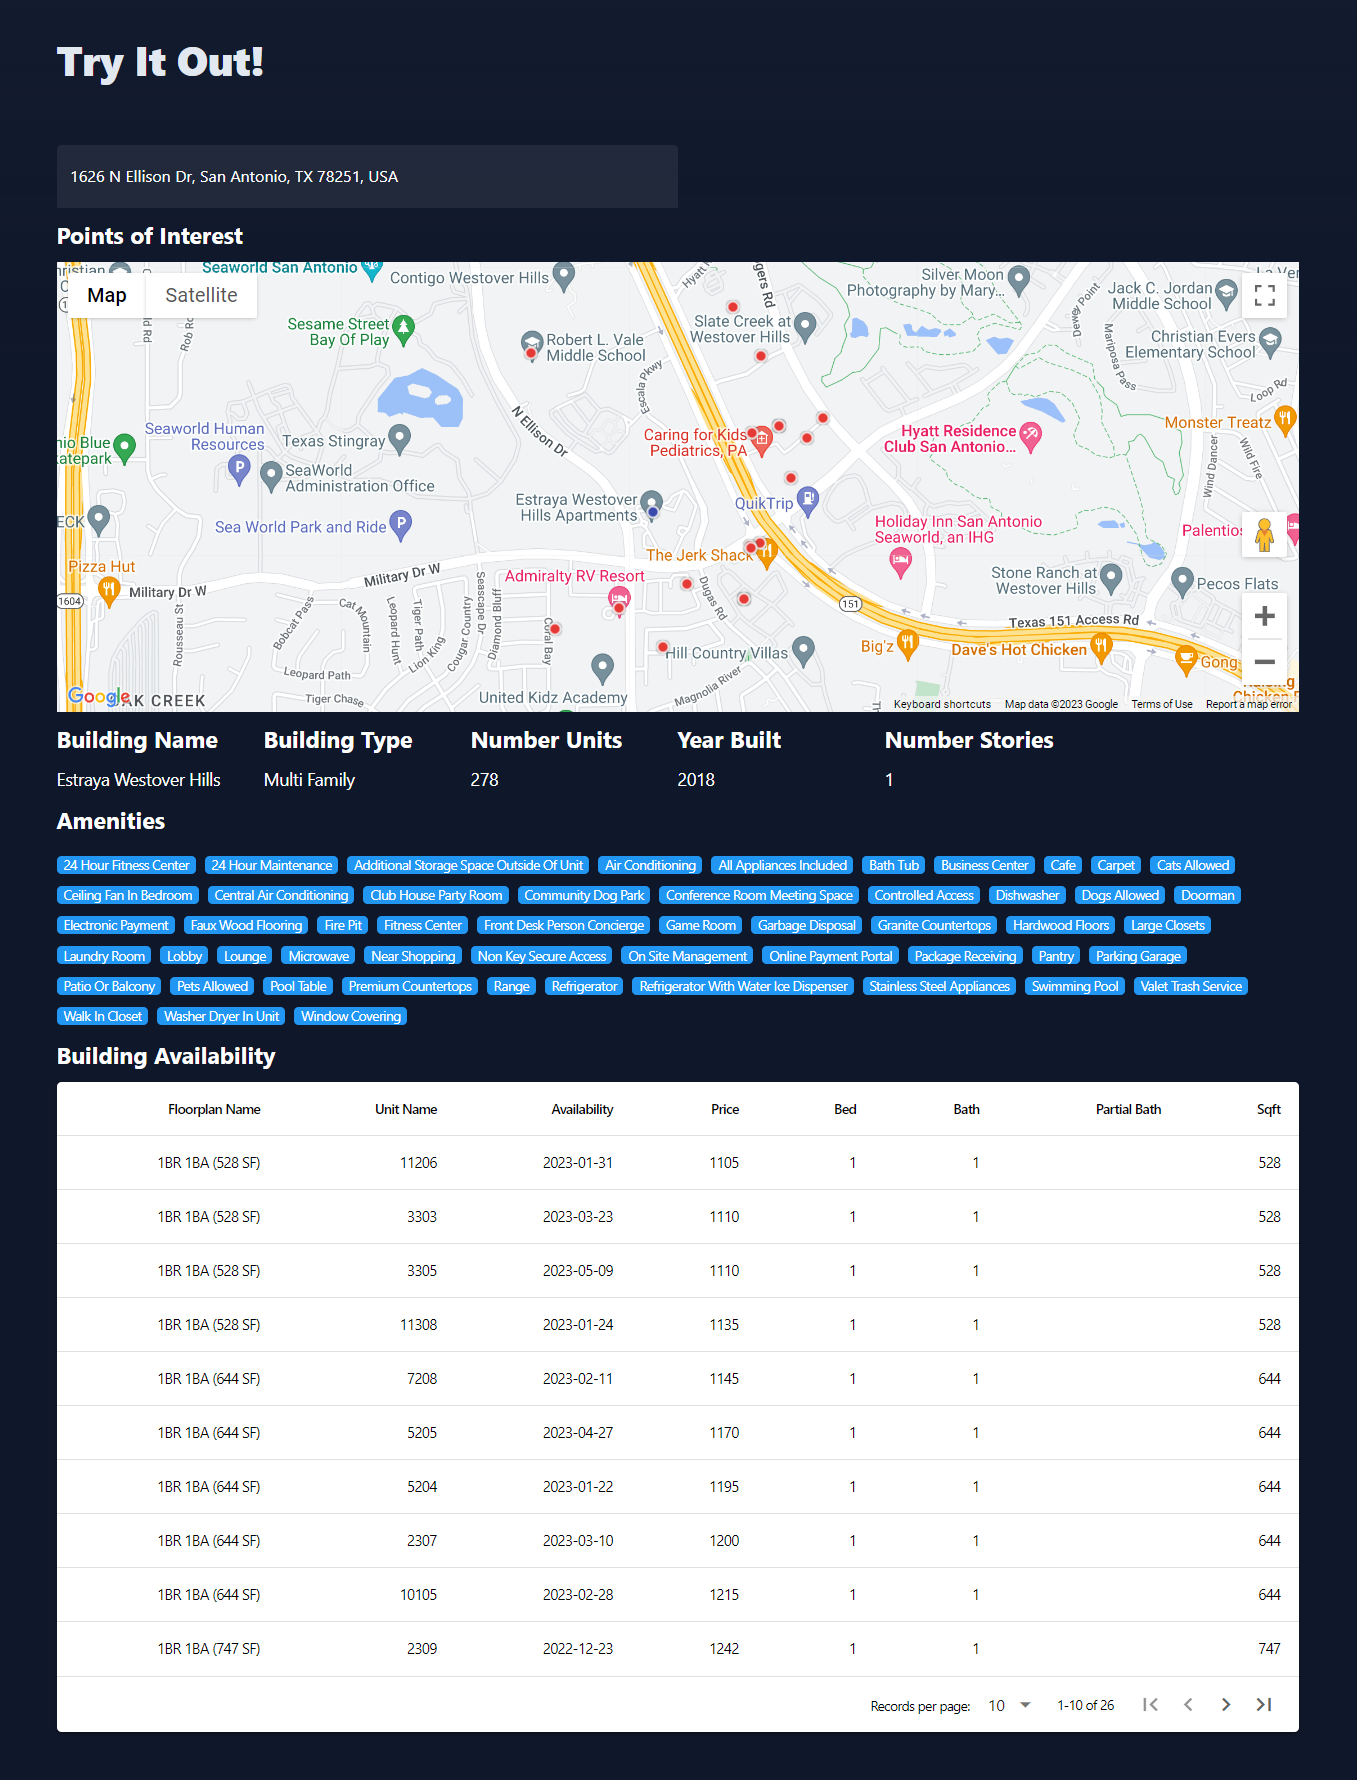
Task: Click Hyatt Residence Club pink marker
Action: 1030,436
